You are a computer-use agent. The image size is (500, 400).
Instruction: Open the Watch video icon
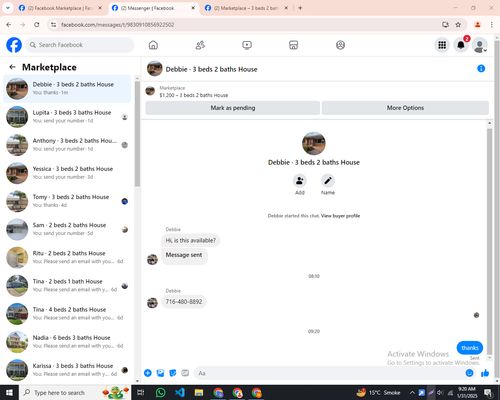pos(247,45)
